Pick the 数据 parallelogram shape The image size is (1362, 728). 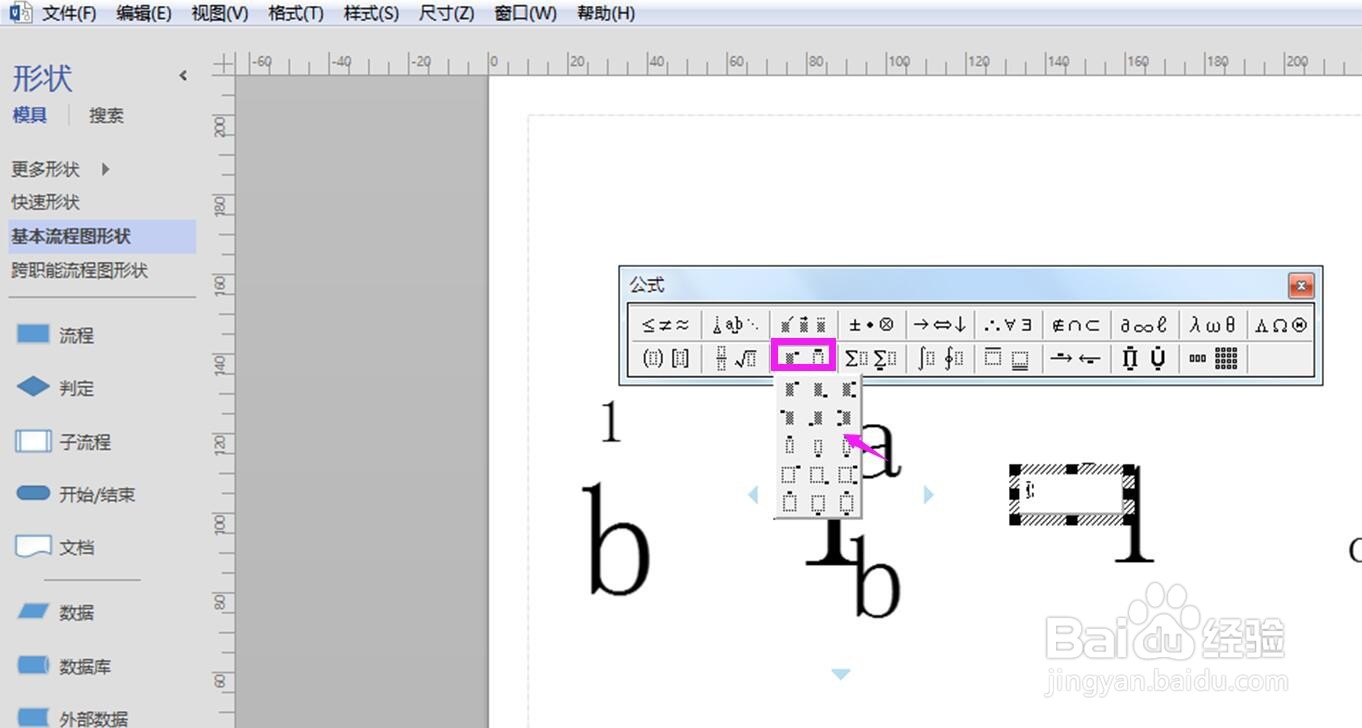56,612
